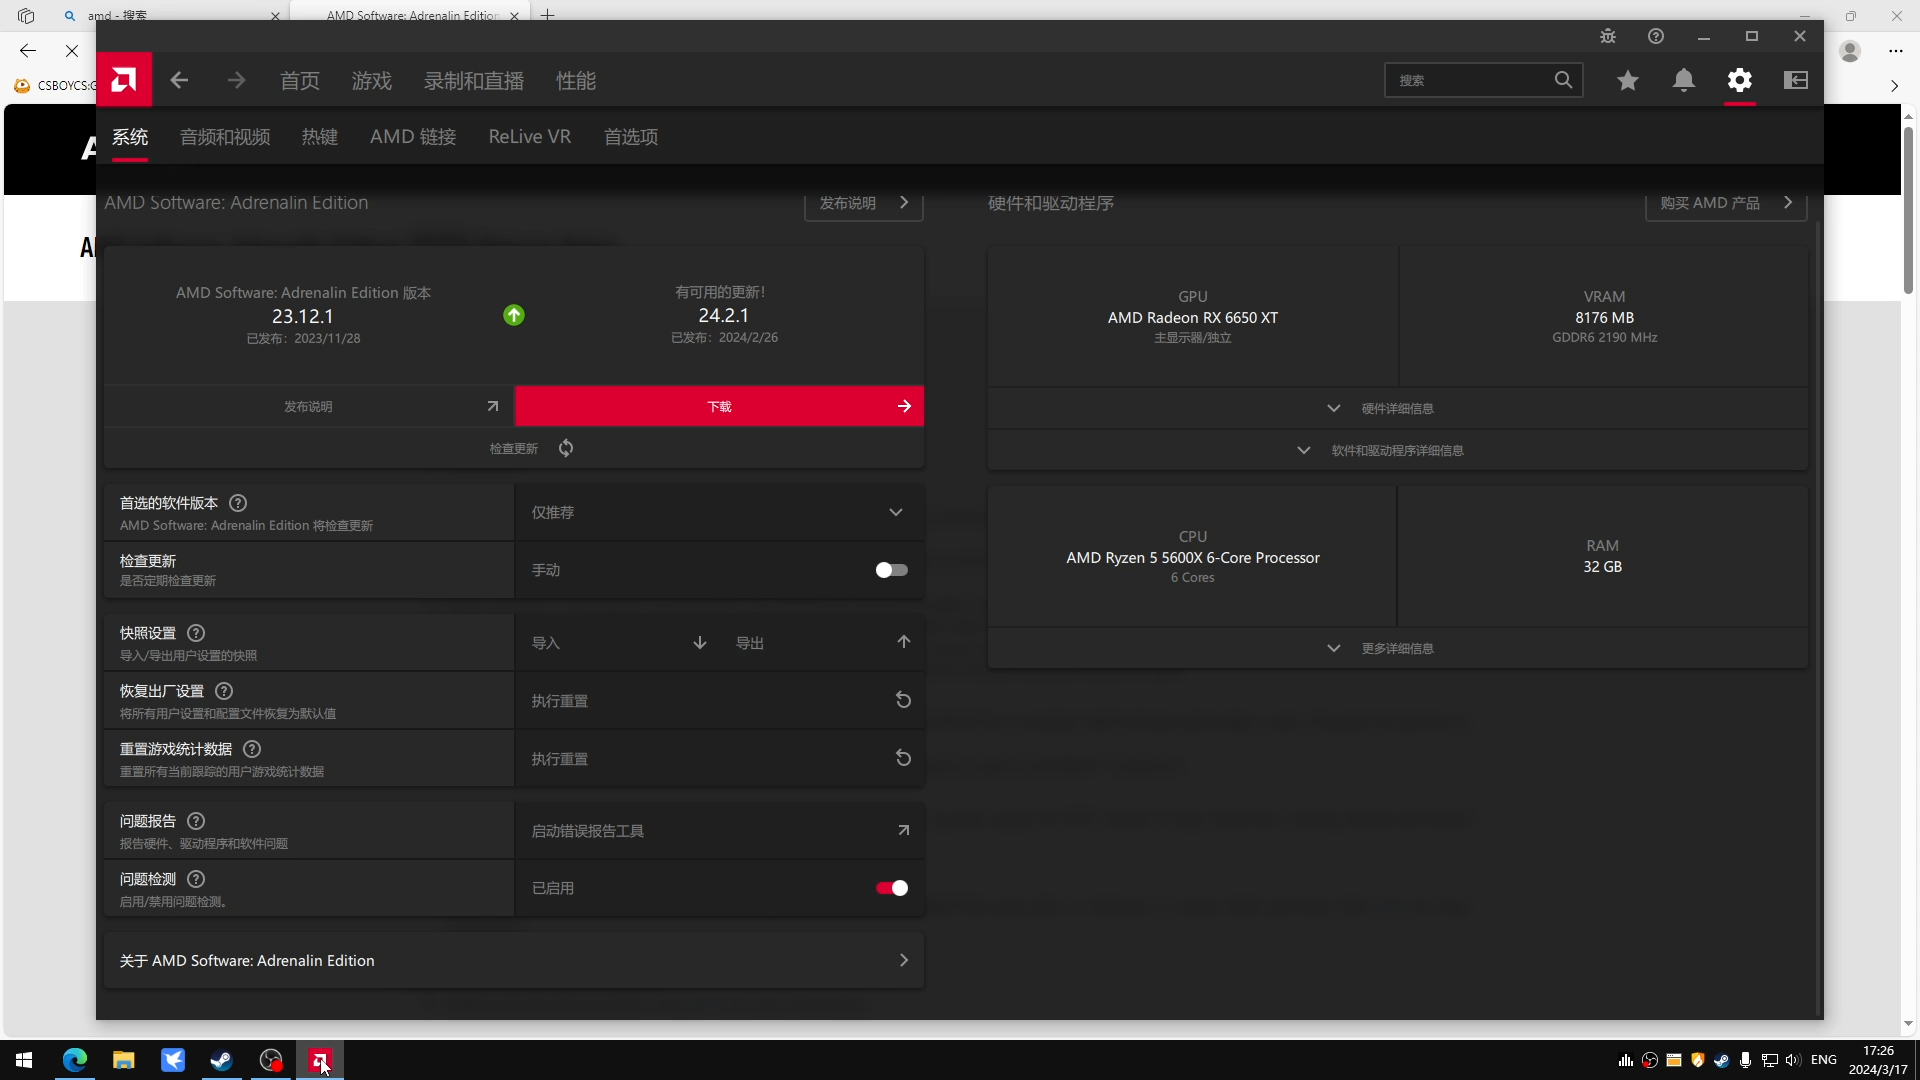This screenshot has width=1920, height=1080.
Task: Select the 系统 settings tab
Action: (130, 137)
